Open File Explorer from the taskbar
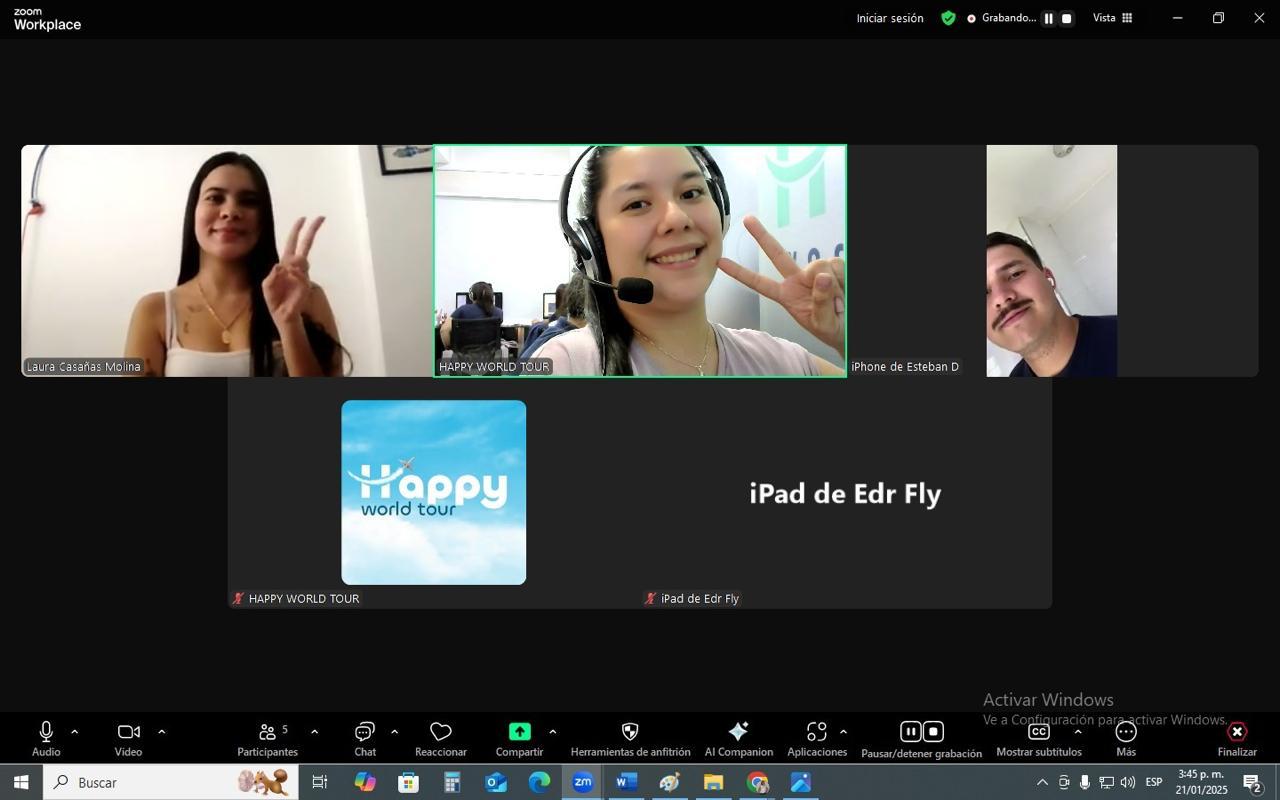The image size is (1280, 800). [713, 782]
